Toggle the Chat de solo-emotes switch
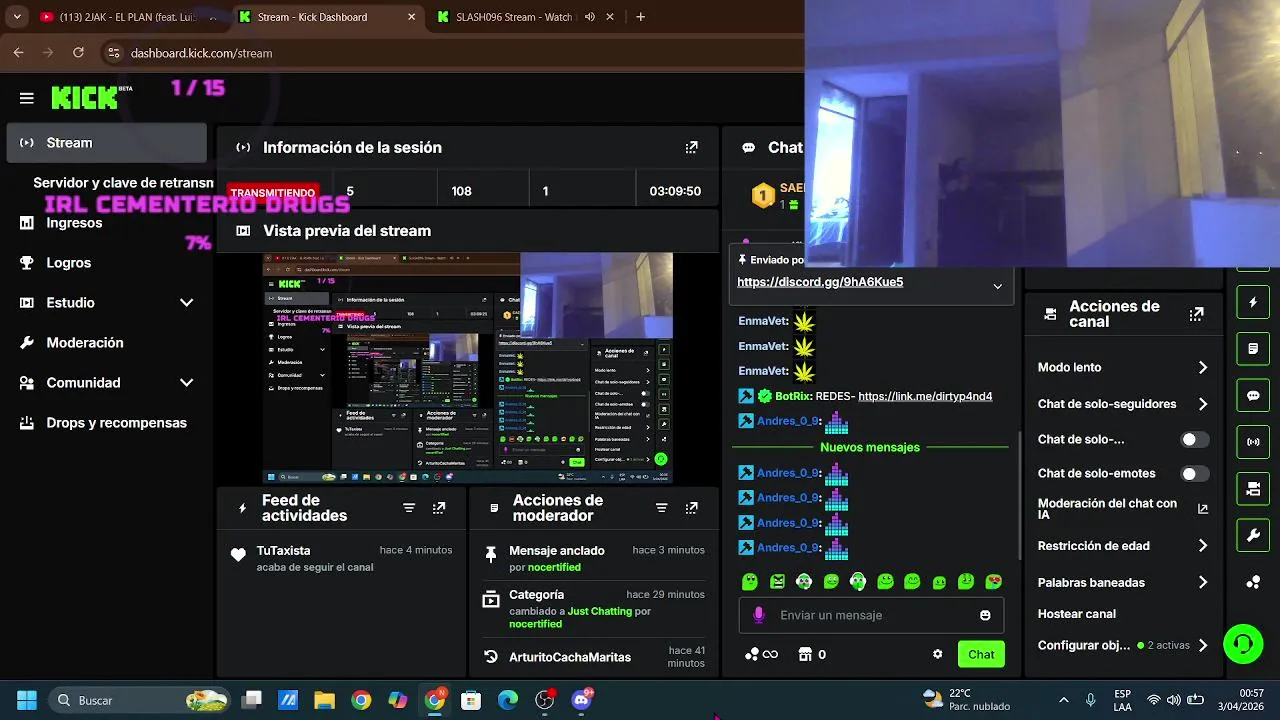Image resolution: width=1280 pixels, height=720 pixels. [1194, 474]
